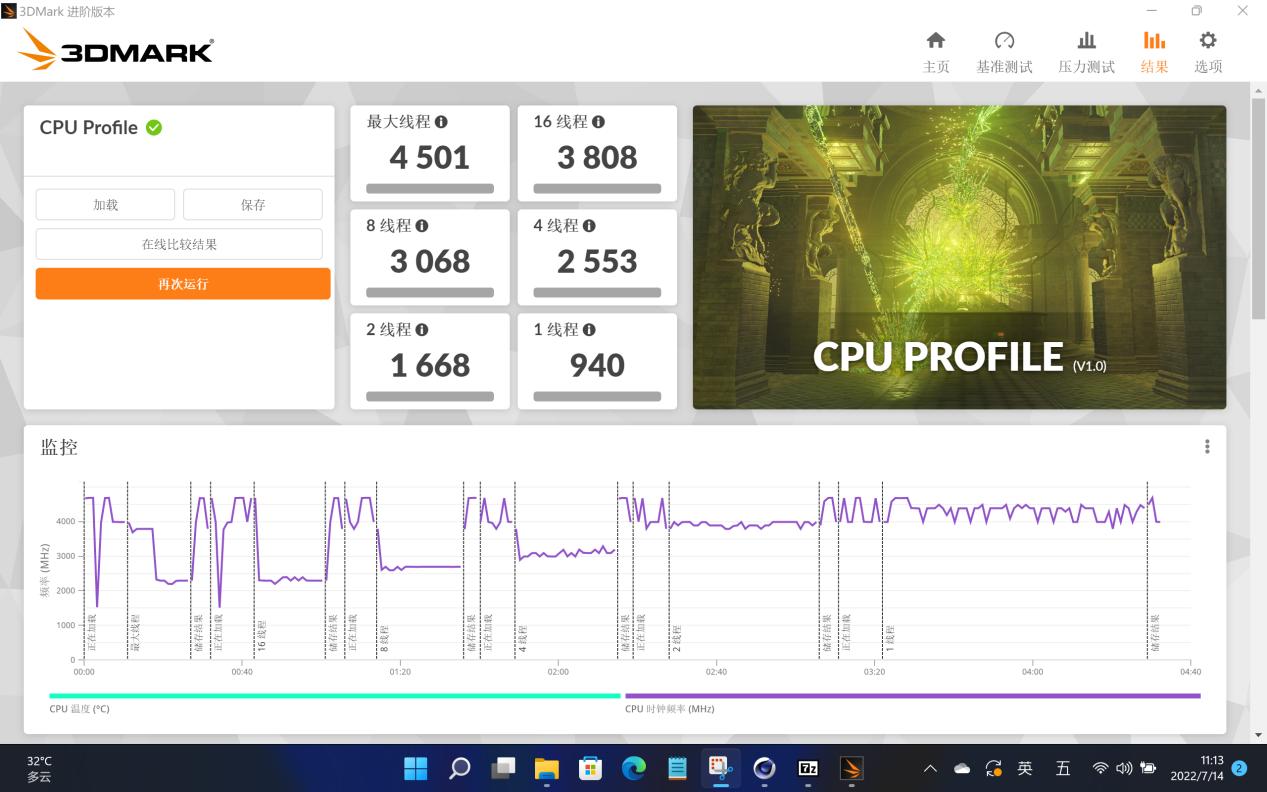Click the vertical scrollbar thumb
The height and width of the screenshot is (792, 1267).
point(1258,209)
